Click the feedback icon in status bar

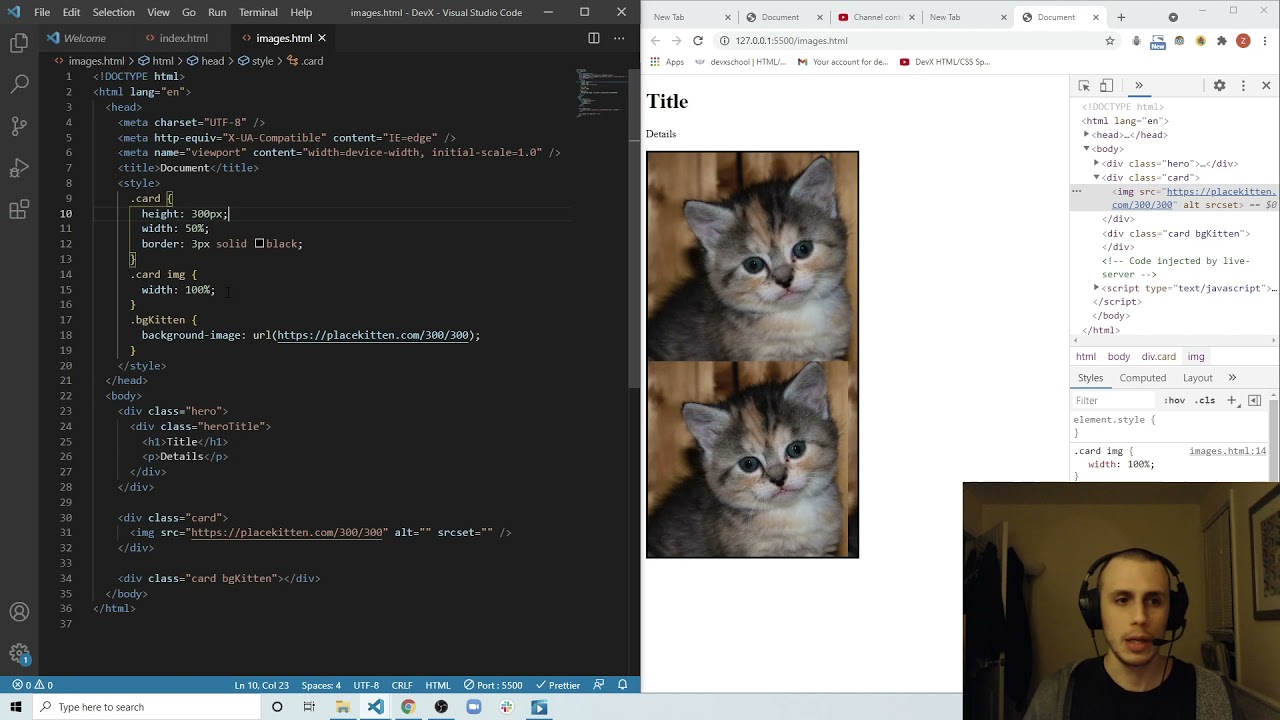tap(599, 685)
